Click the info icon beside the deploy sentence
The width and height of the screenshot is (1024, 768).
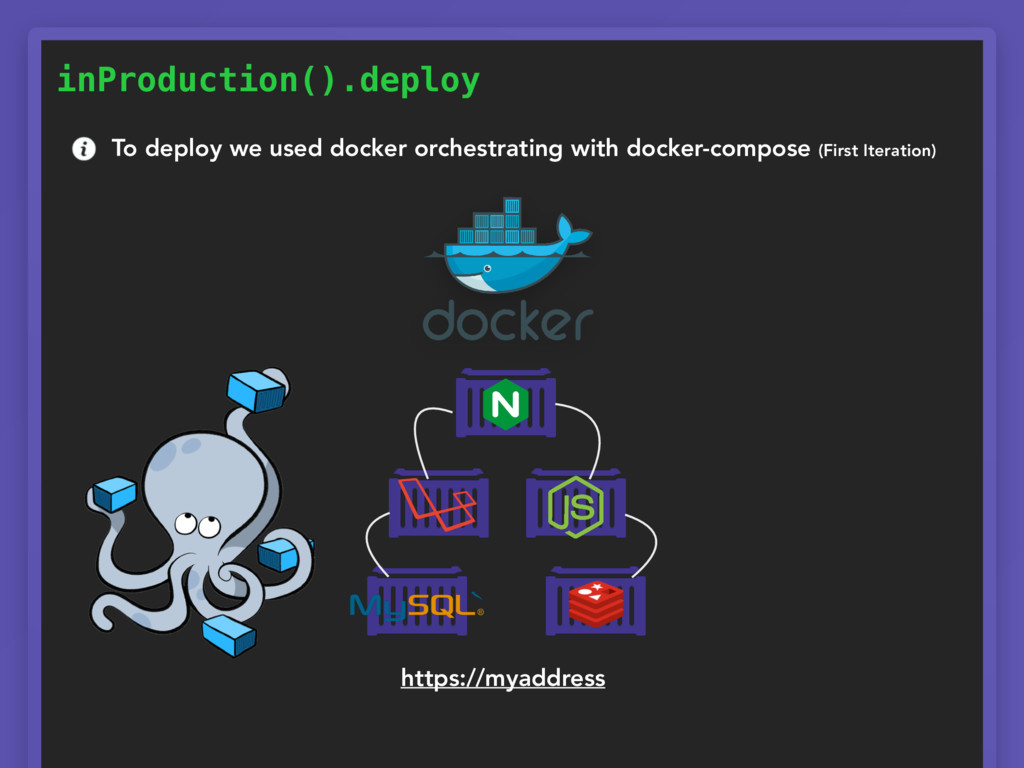point(84,149)
